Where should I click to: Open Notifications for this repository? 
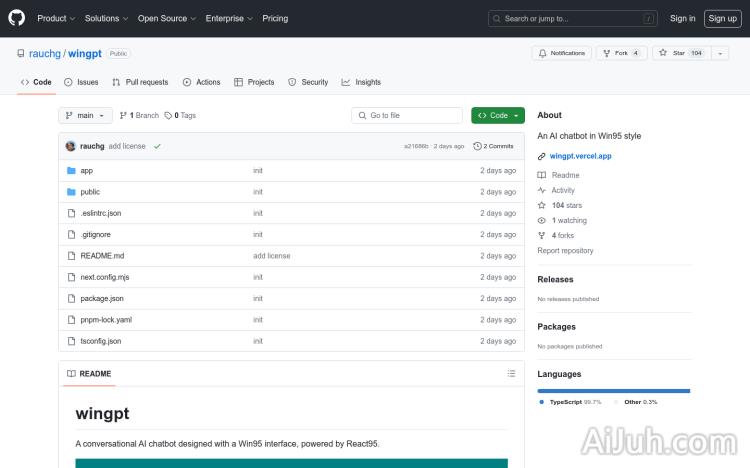coord(561,53)
